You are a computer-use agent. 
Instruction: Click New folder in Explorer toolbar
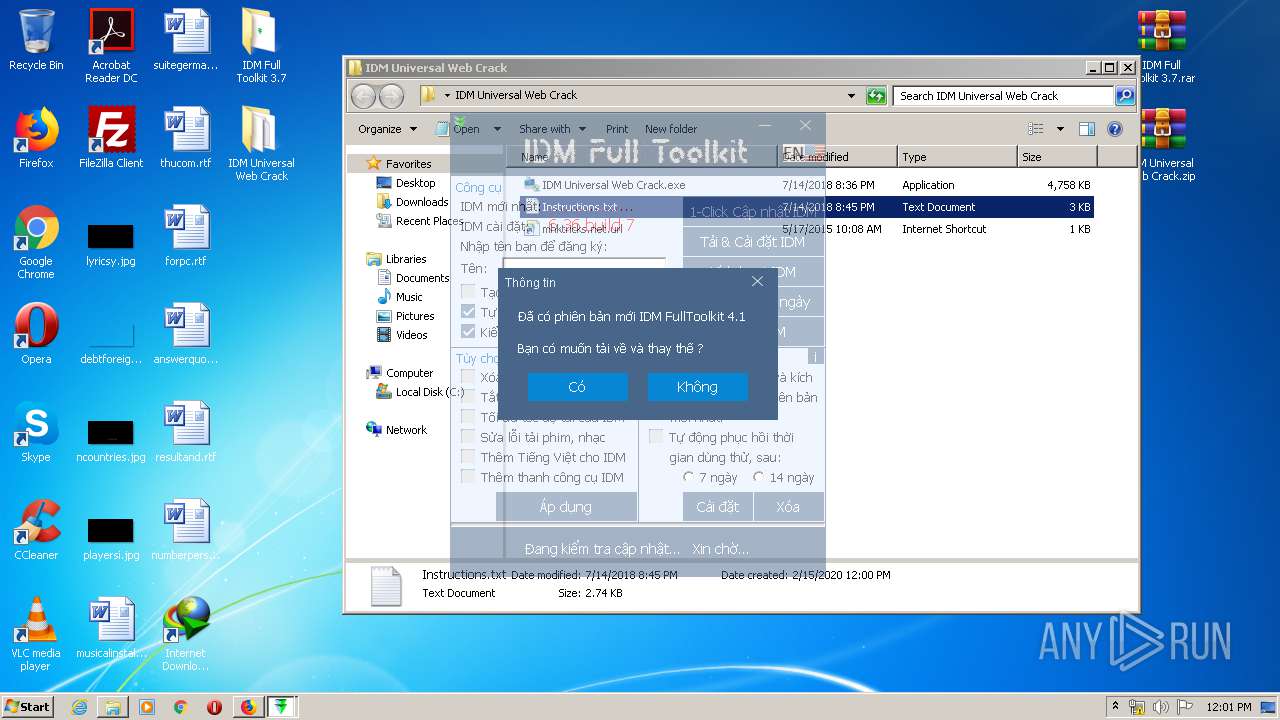(671, 129)
